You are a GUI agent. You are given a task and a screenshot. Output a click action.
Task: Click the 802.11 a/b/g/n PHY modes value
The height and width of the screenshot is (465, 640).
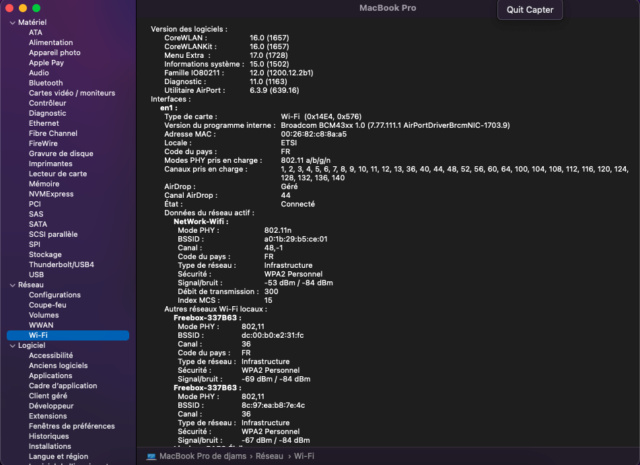point(305,160)
